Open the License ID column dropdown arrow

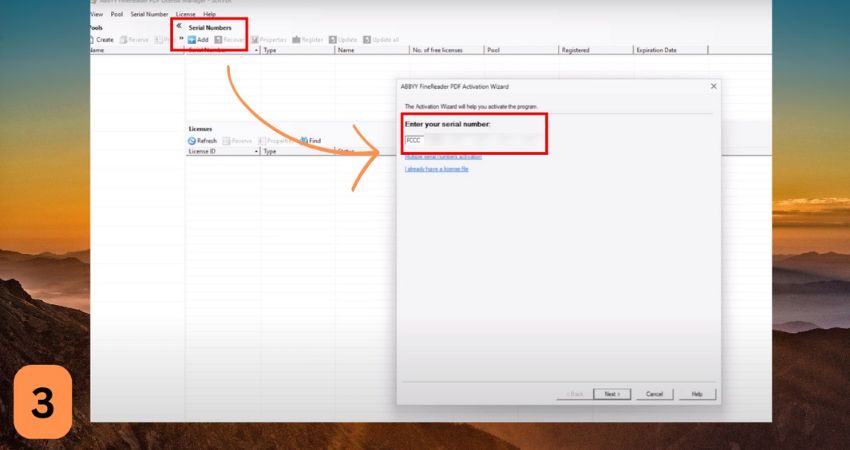tap(257, 151)
